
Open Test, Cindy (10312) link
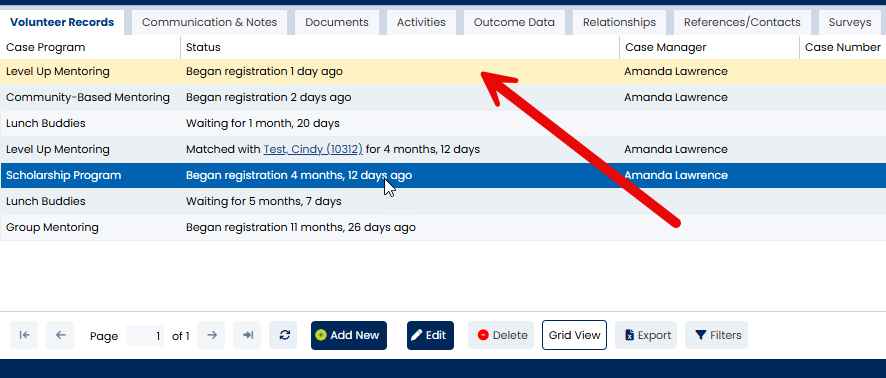313,149
